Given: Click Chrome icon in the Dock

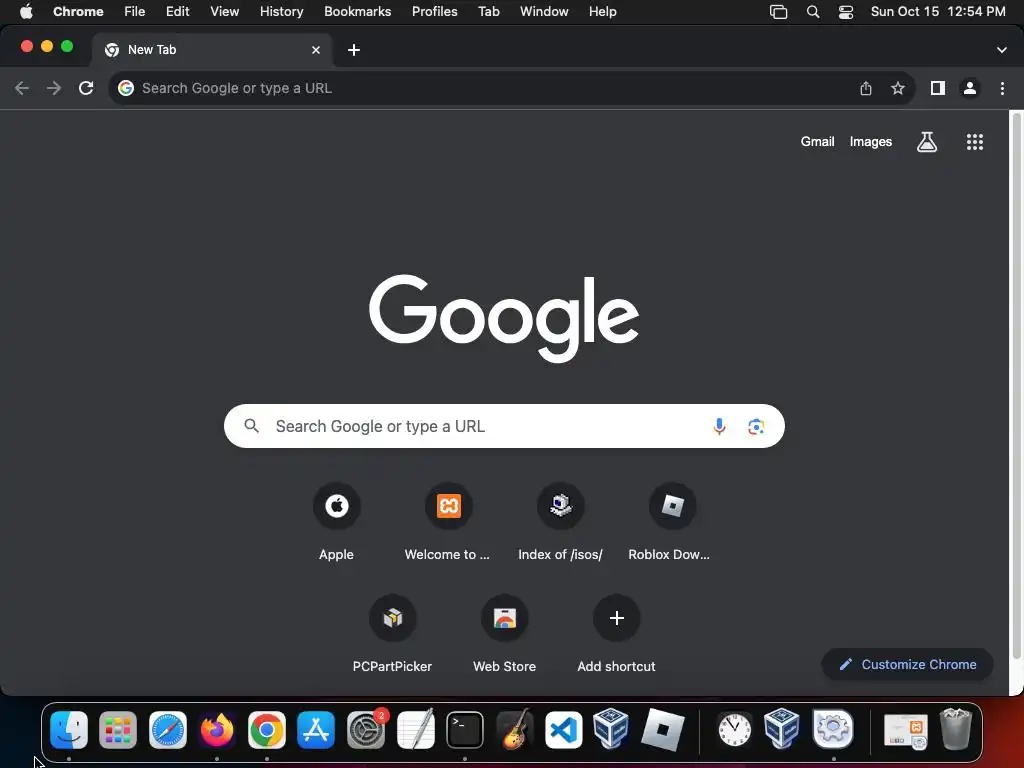Looking at the screenshot, I should 266,729.
